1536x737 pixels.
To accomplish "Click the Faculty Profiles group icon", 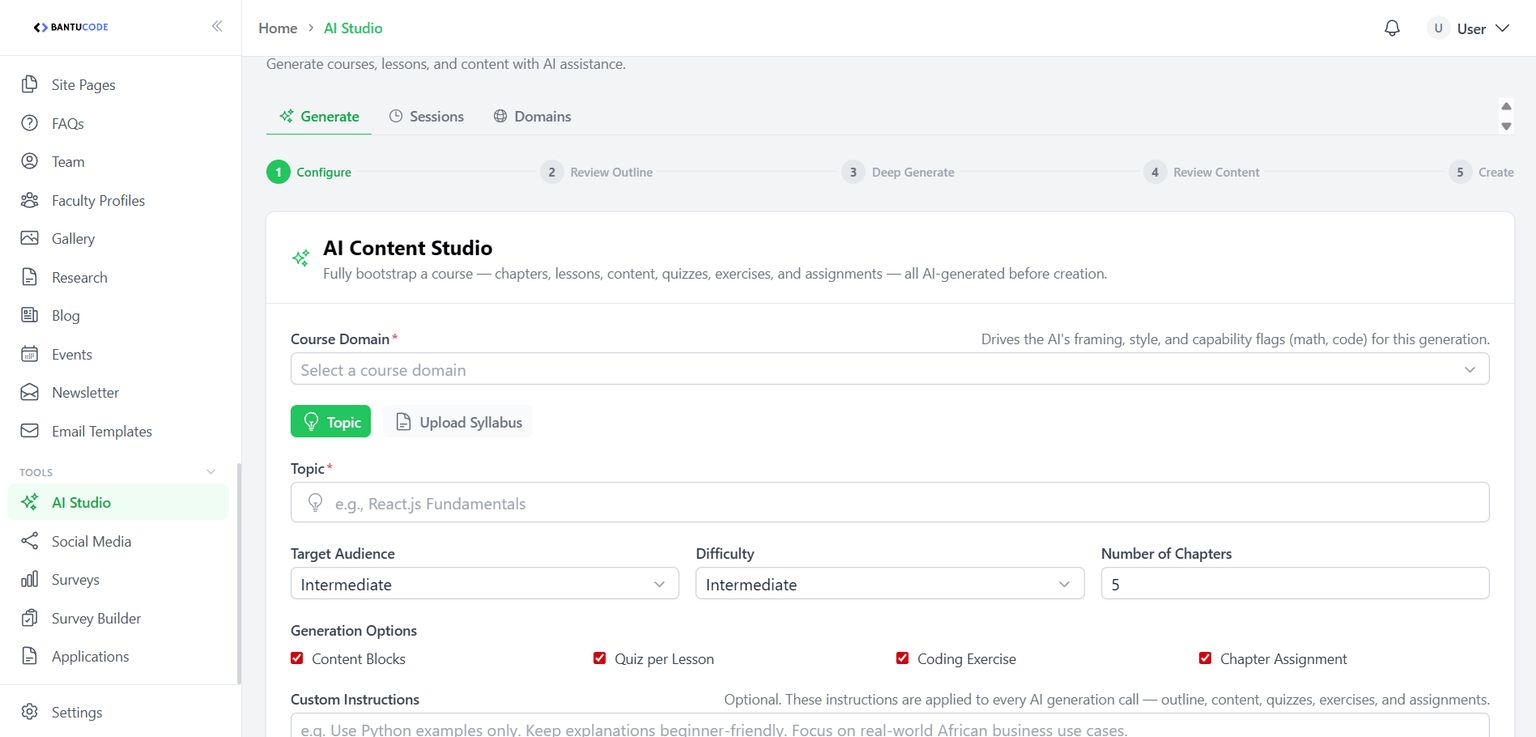I will point(30,200).
